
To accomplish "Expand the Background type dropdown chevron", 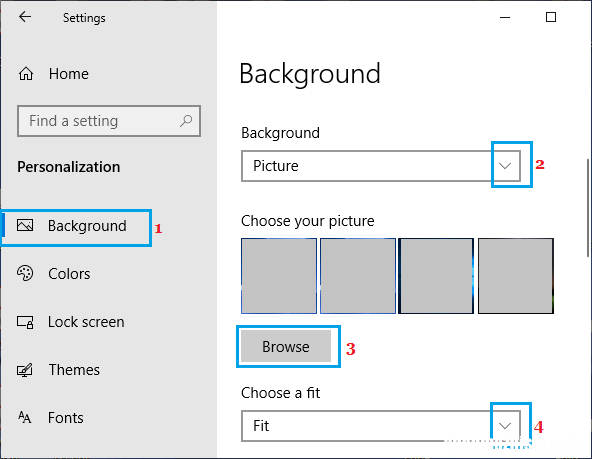I will (x=505, y=166).
